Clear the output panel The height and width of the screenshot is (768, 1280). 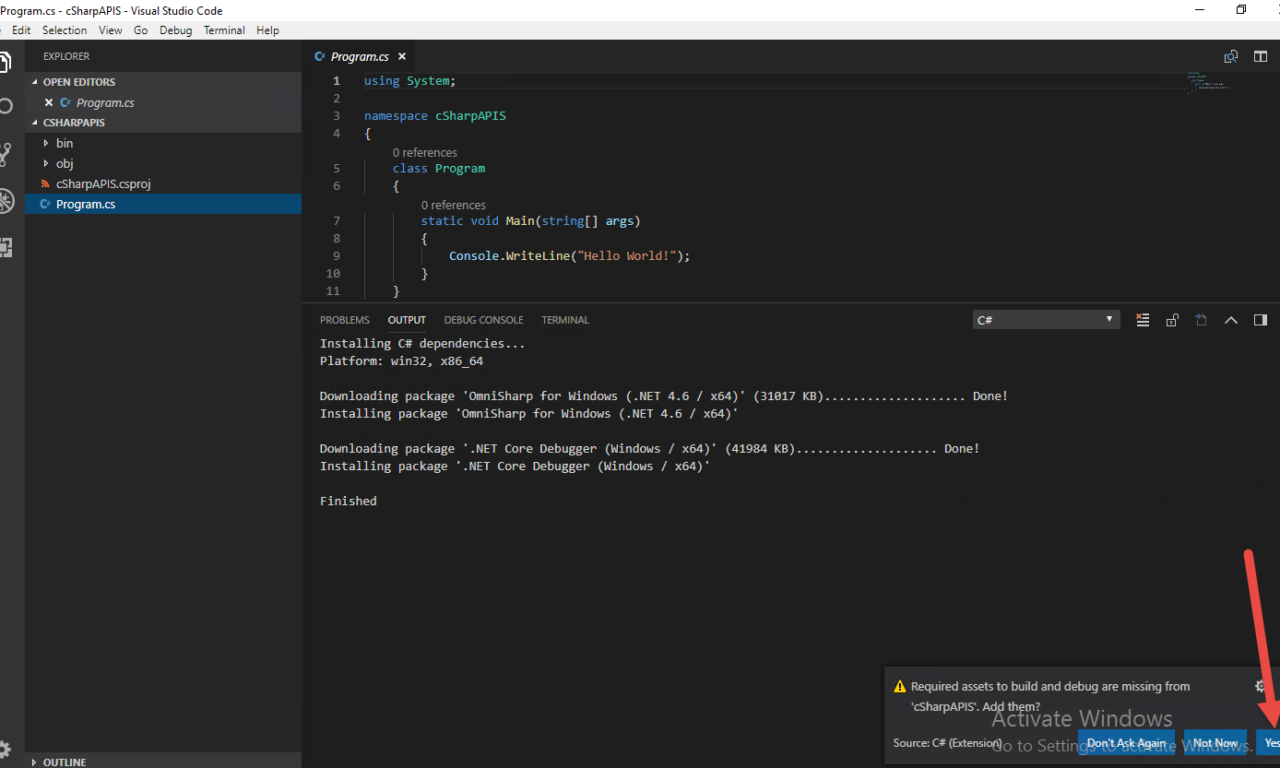pyautogui.click(x=1143, y=320)
